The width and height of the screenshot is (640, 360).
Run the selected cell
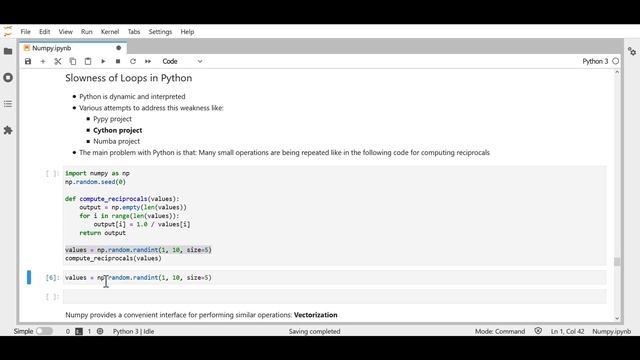pyautogui.click(x=103, y=61)
